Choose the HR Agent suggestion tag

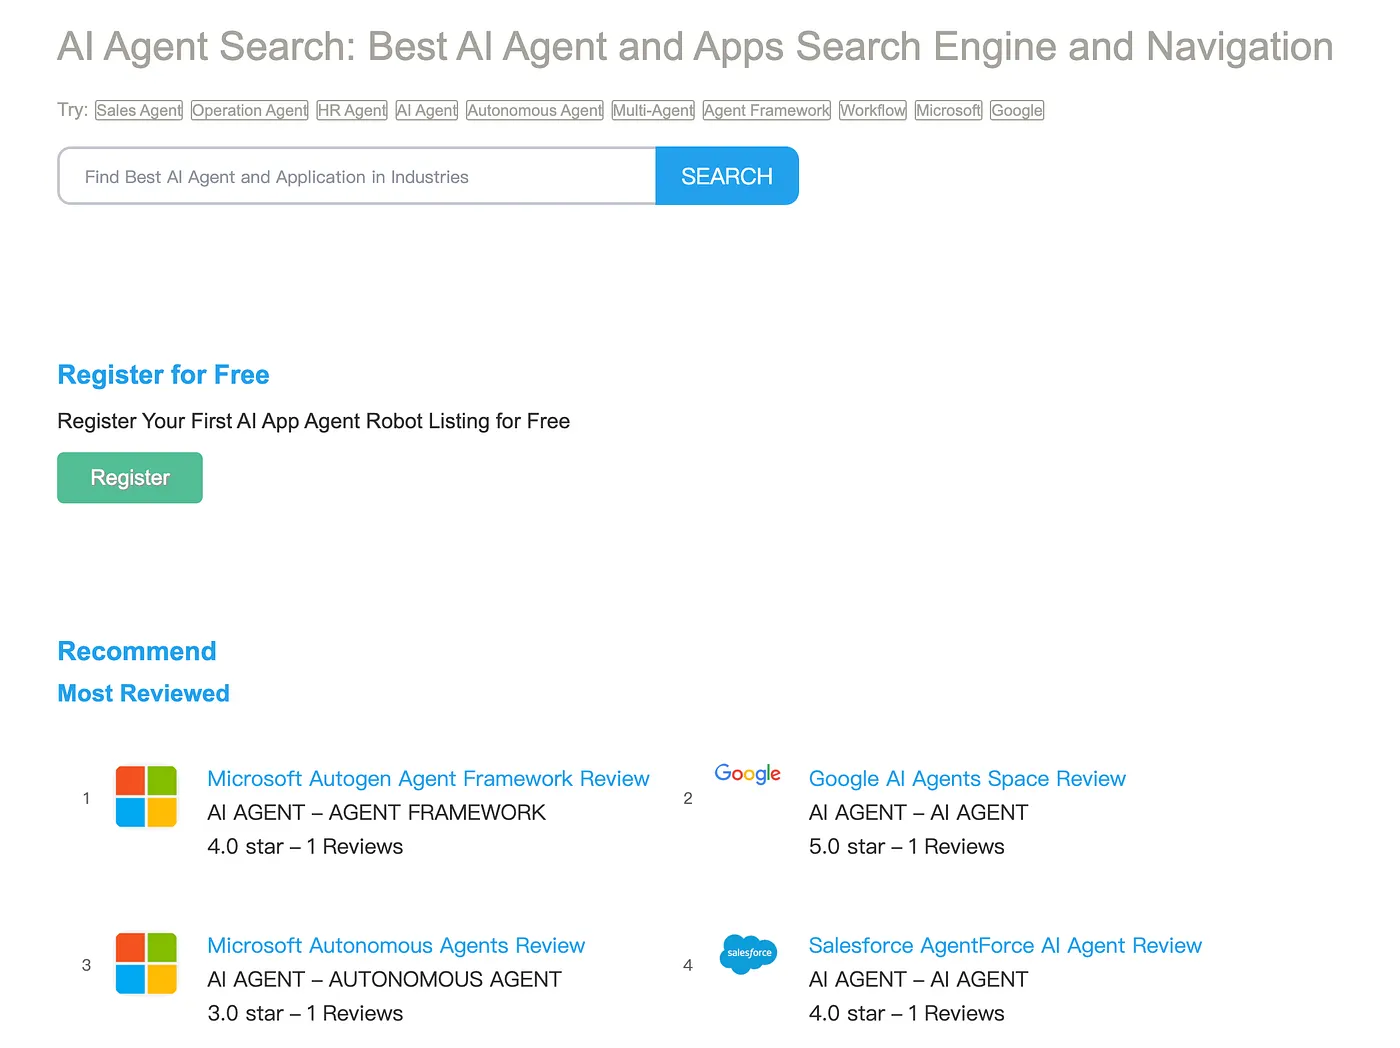coord(352,110)
